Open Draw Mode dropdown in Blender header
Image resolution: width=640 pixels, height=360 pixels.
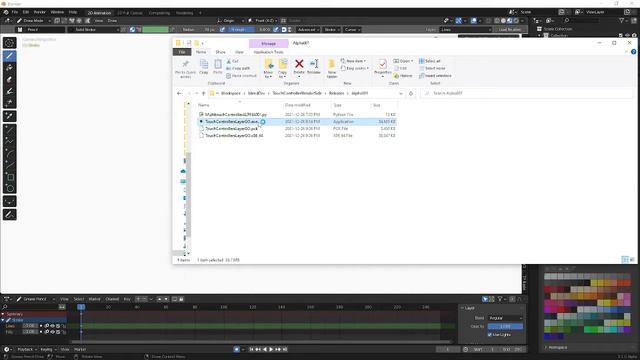click(x=33, y=20)
